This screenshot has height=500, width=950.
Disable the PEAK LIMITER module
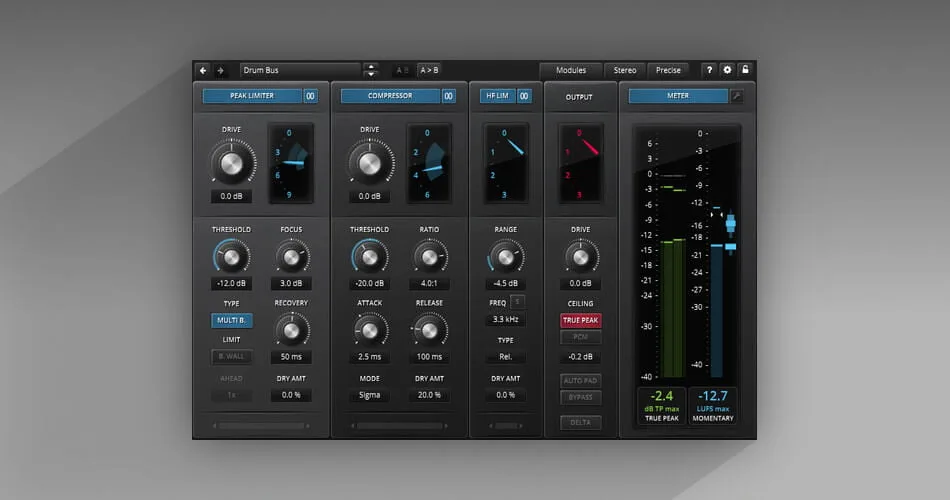(252, 96)
